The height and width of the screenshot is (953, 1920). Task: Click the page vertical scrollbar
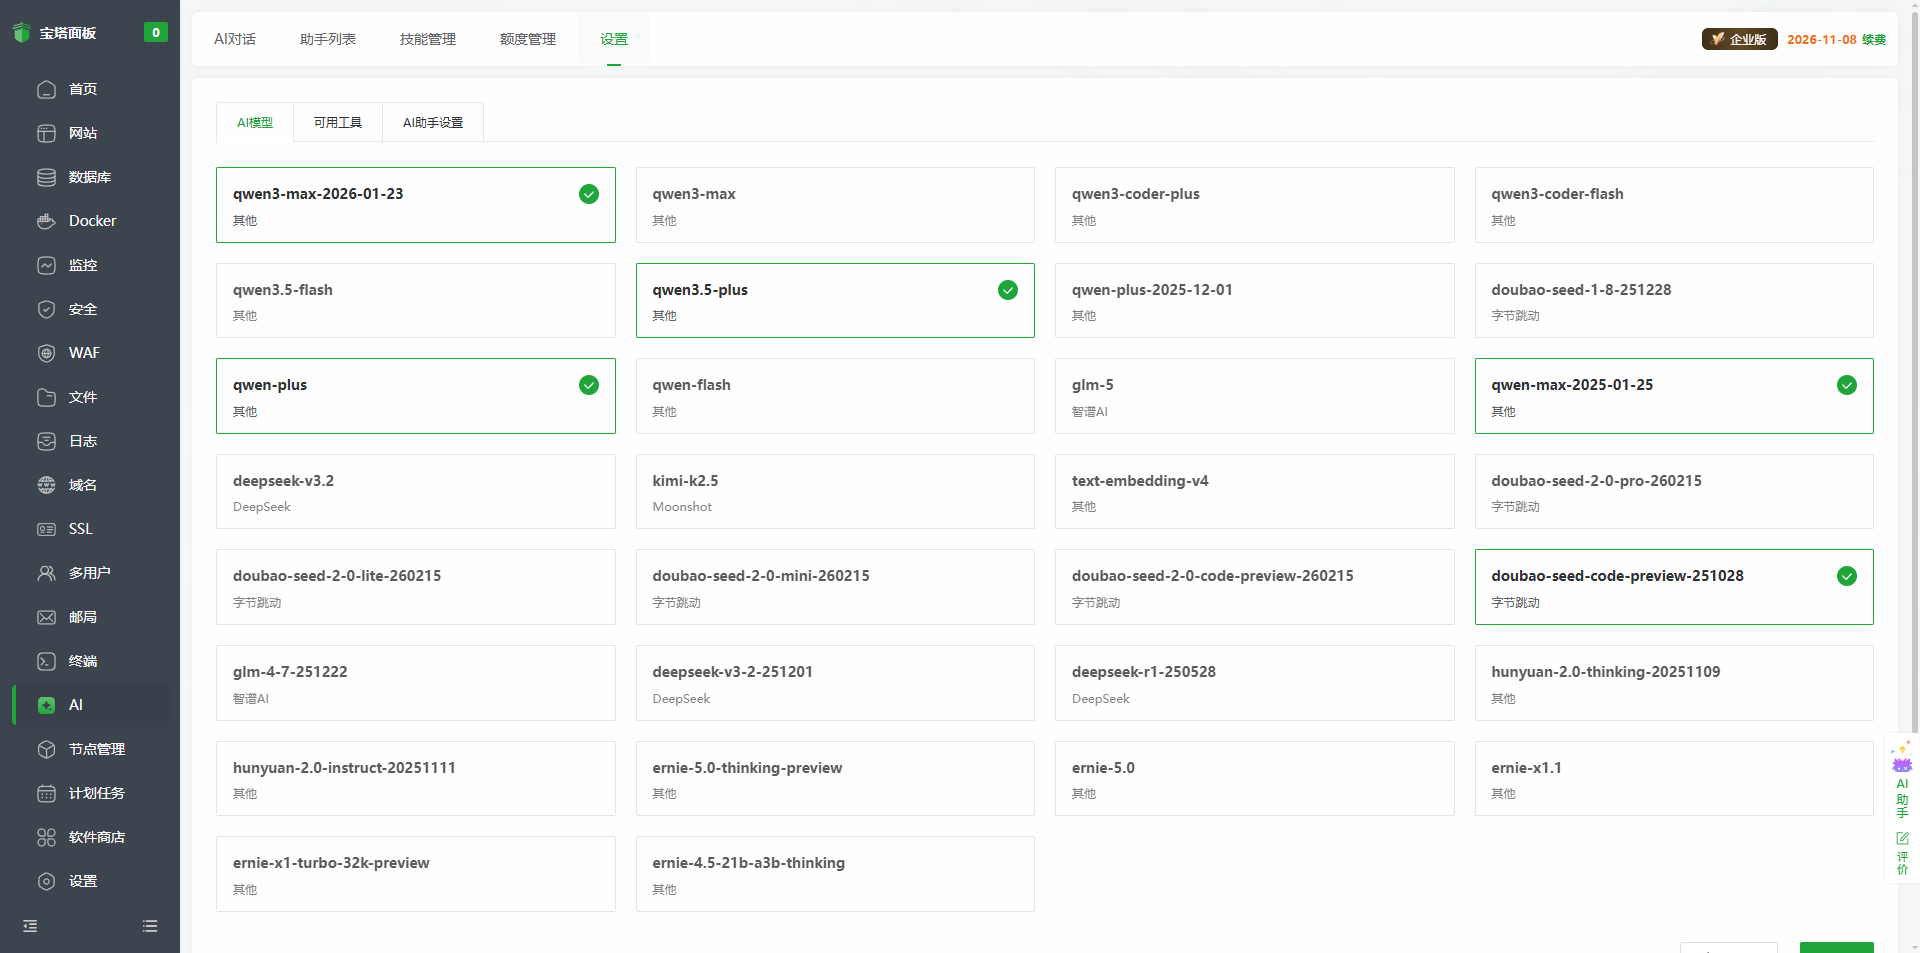tap(1914, 400)
